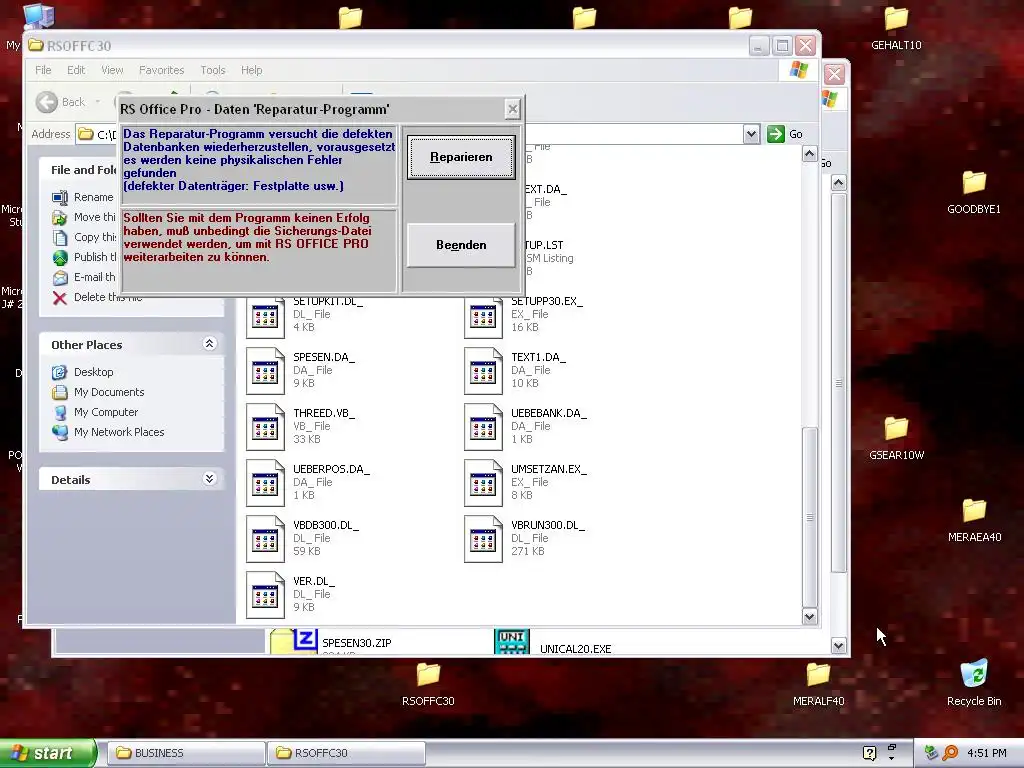The height and width of the screenshot is (768, 1024).
Task: Click the Copy this file icon
Action: click(x=60, y=238)
